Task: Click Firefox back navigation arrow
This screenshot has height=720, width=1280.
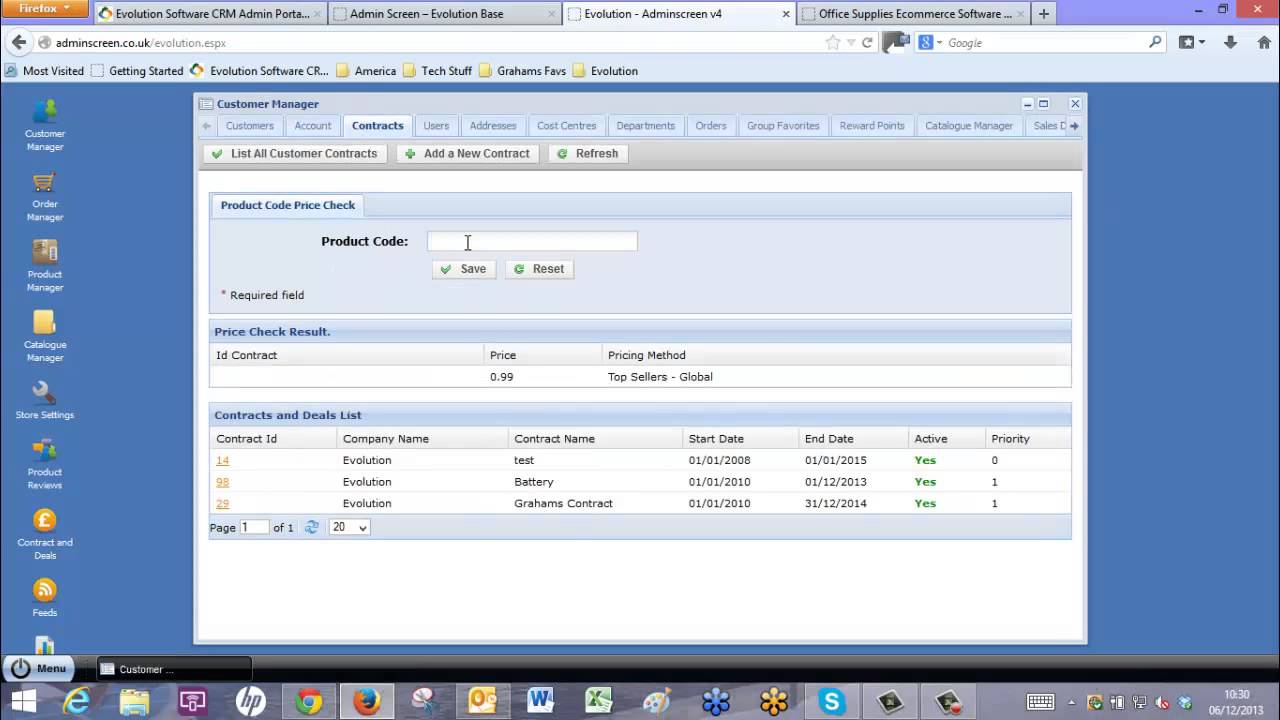Action: point(18,43)
